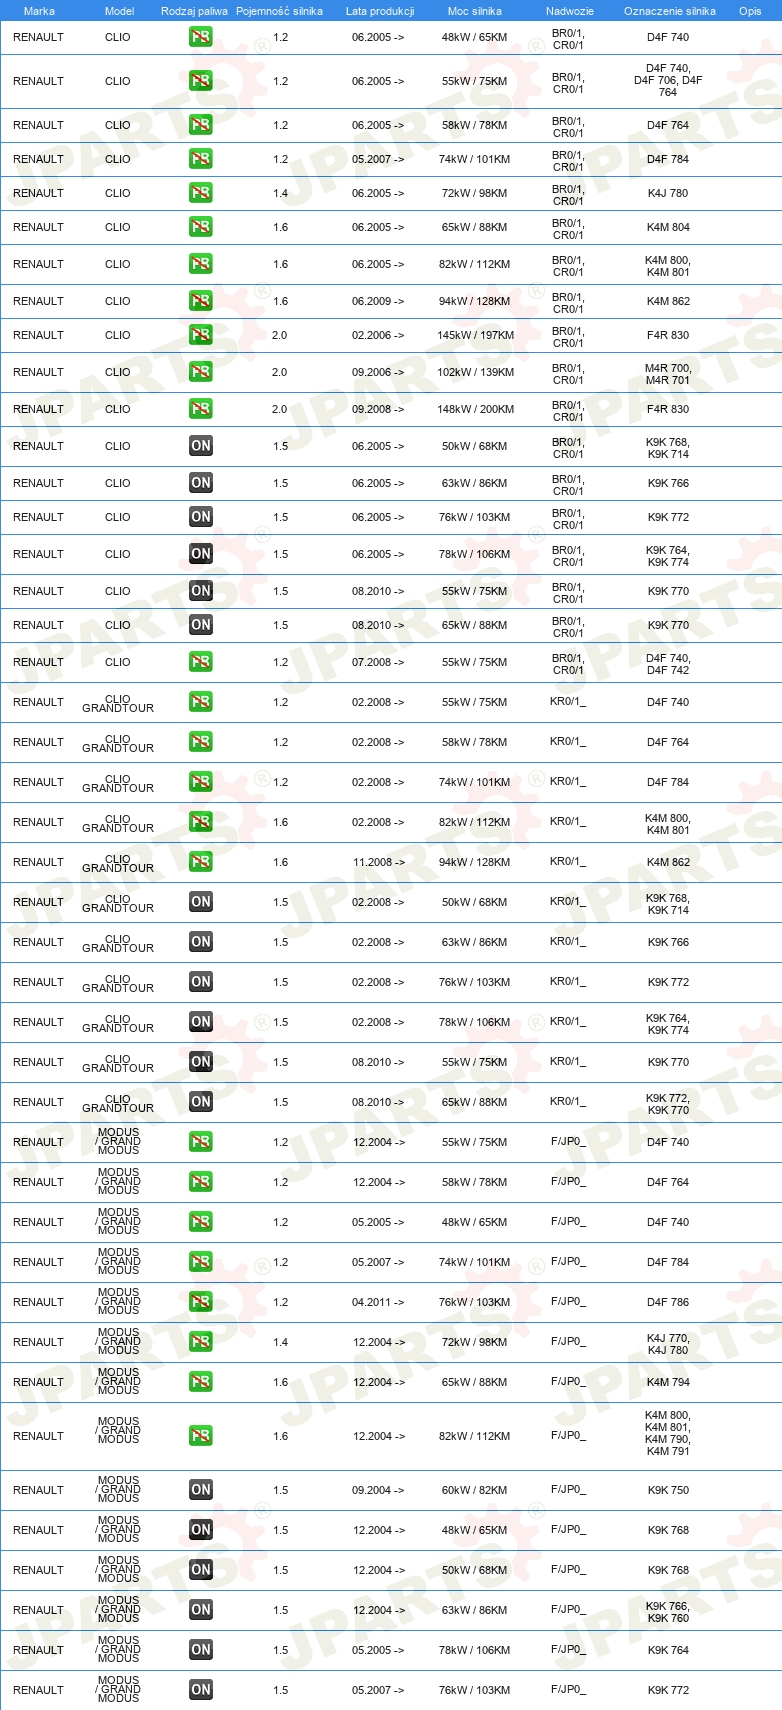Click the 'Nadwozie' column header
The width and height of the screenshot is (782, 1710).
pyautogui.click(x=570, y=11)
